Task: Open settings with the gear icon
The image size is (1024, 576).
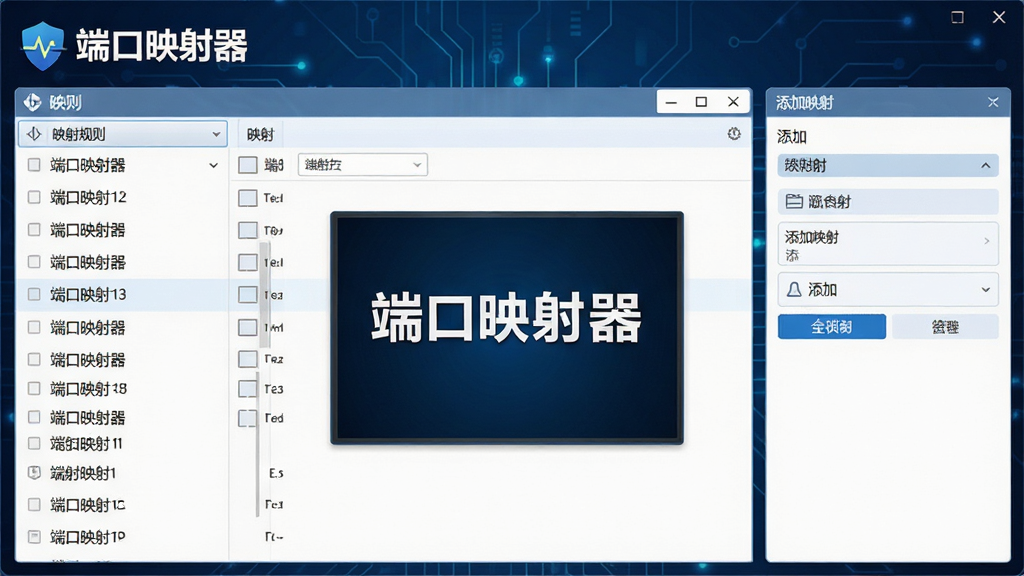Action: pyautogui.click(x=734, y=134)
